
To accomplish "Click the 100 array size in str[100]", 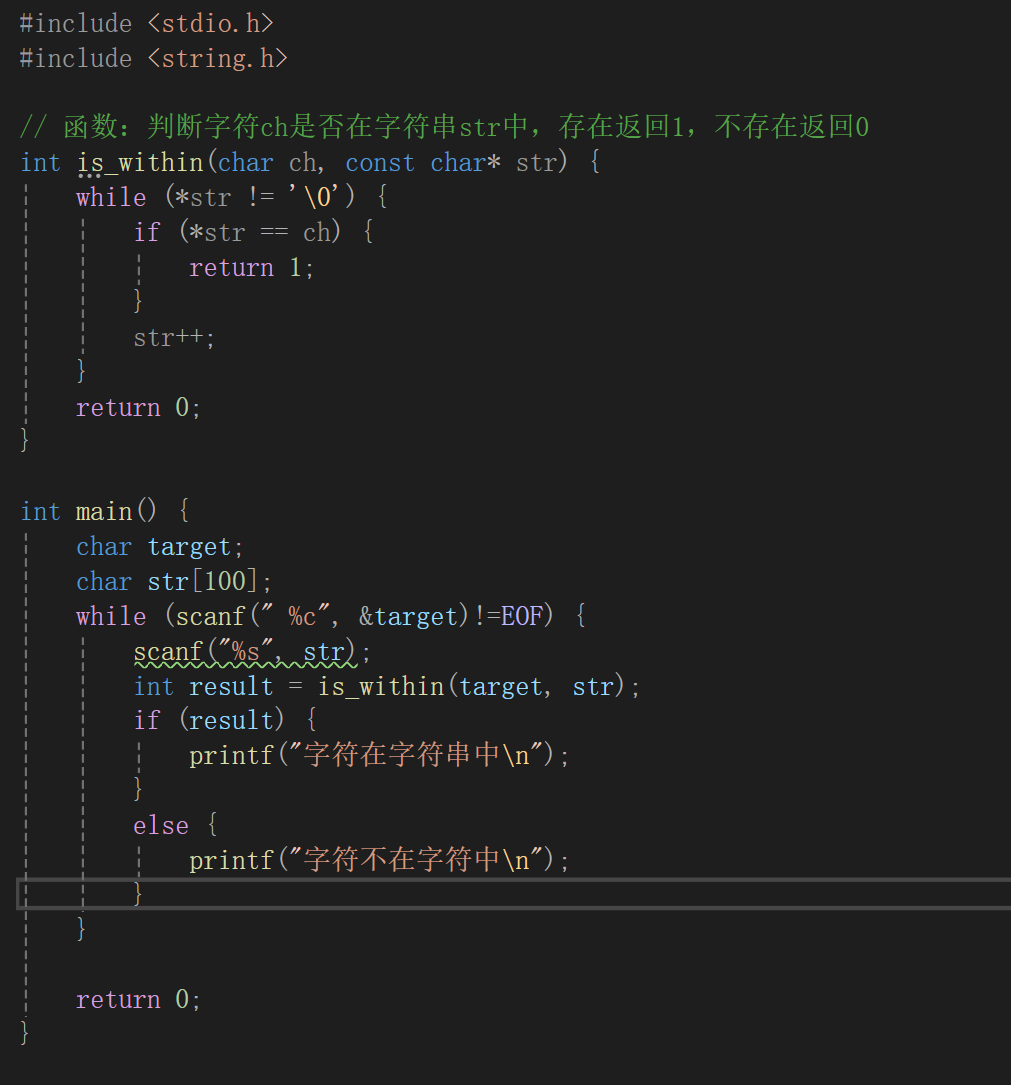I will click(226, 581).
